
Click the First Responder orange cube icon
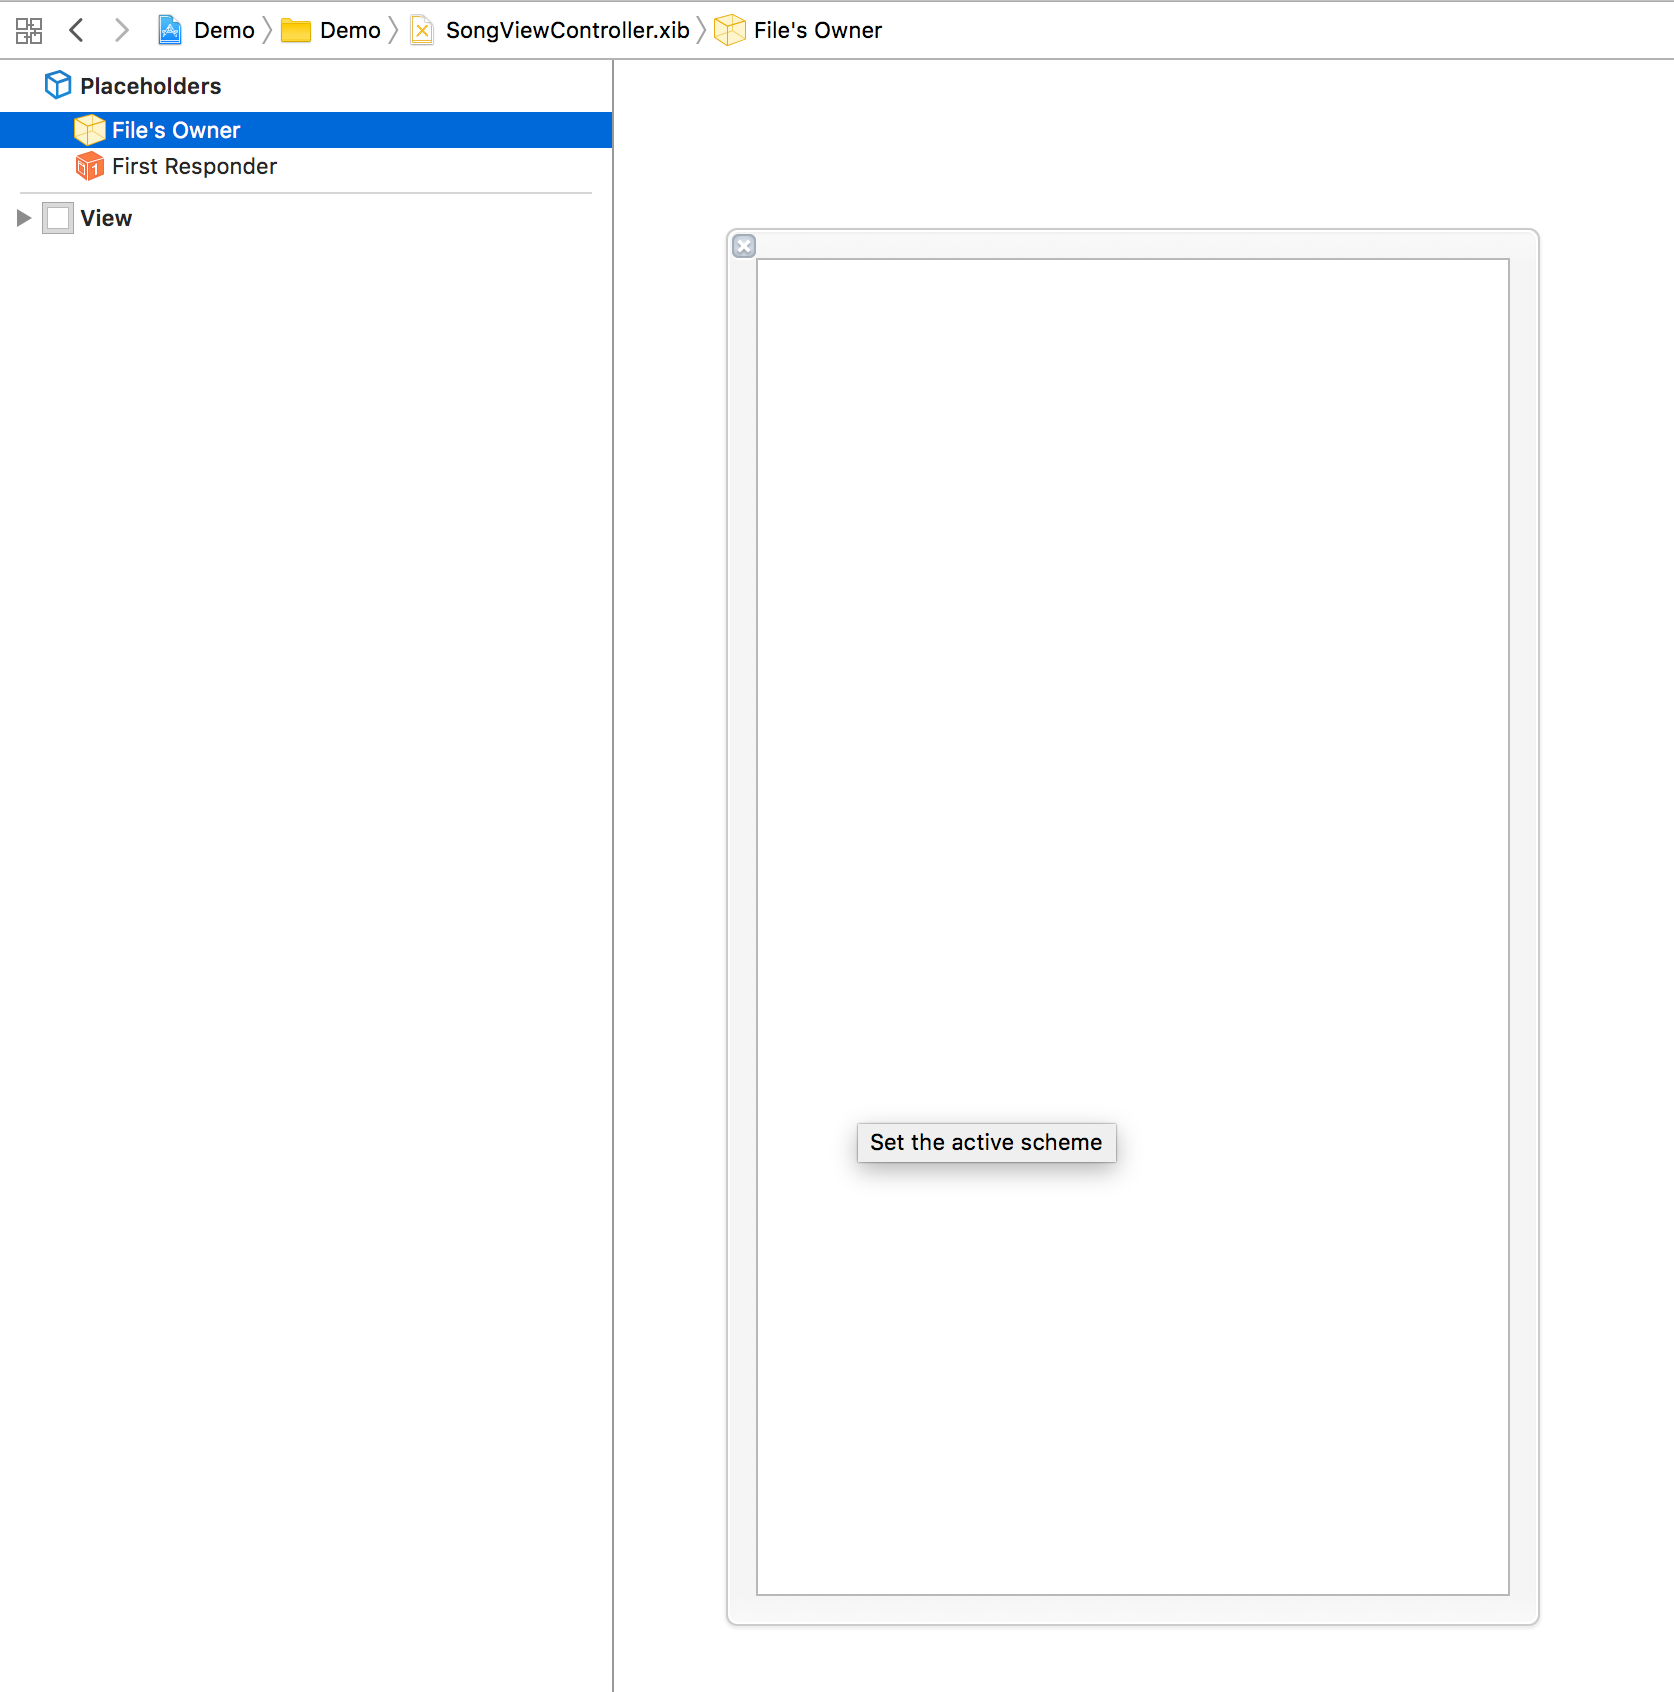[90, 166]
